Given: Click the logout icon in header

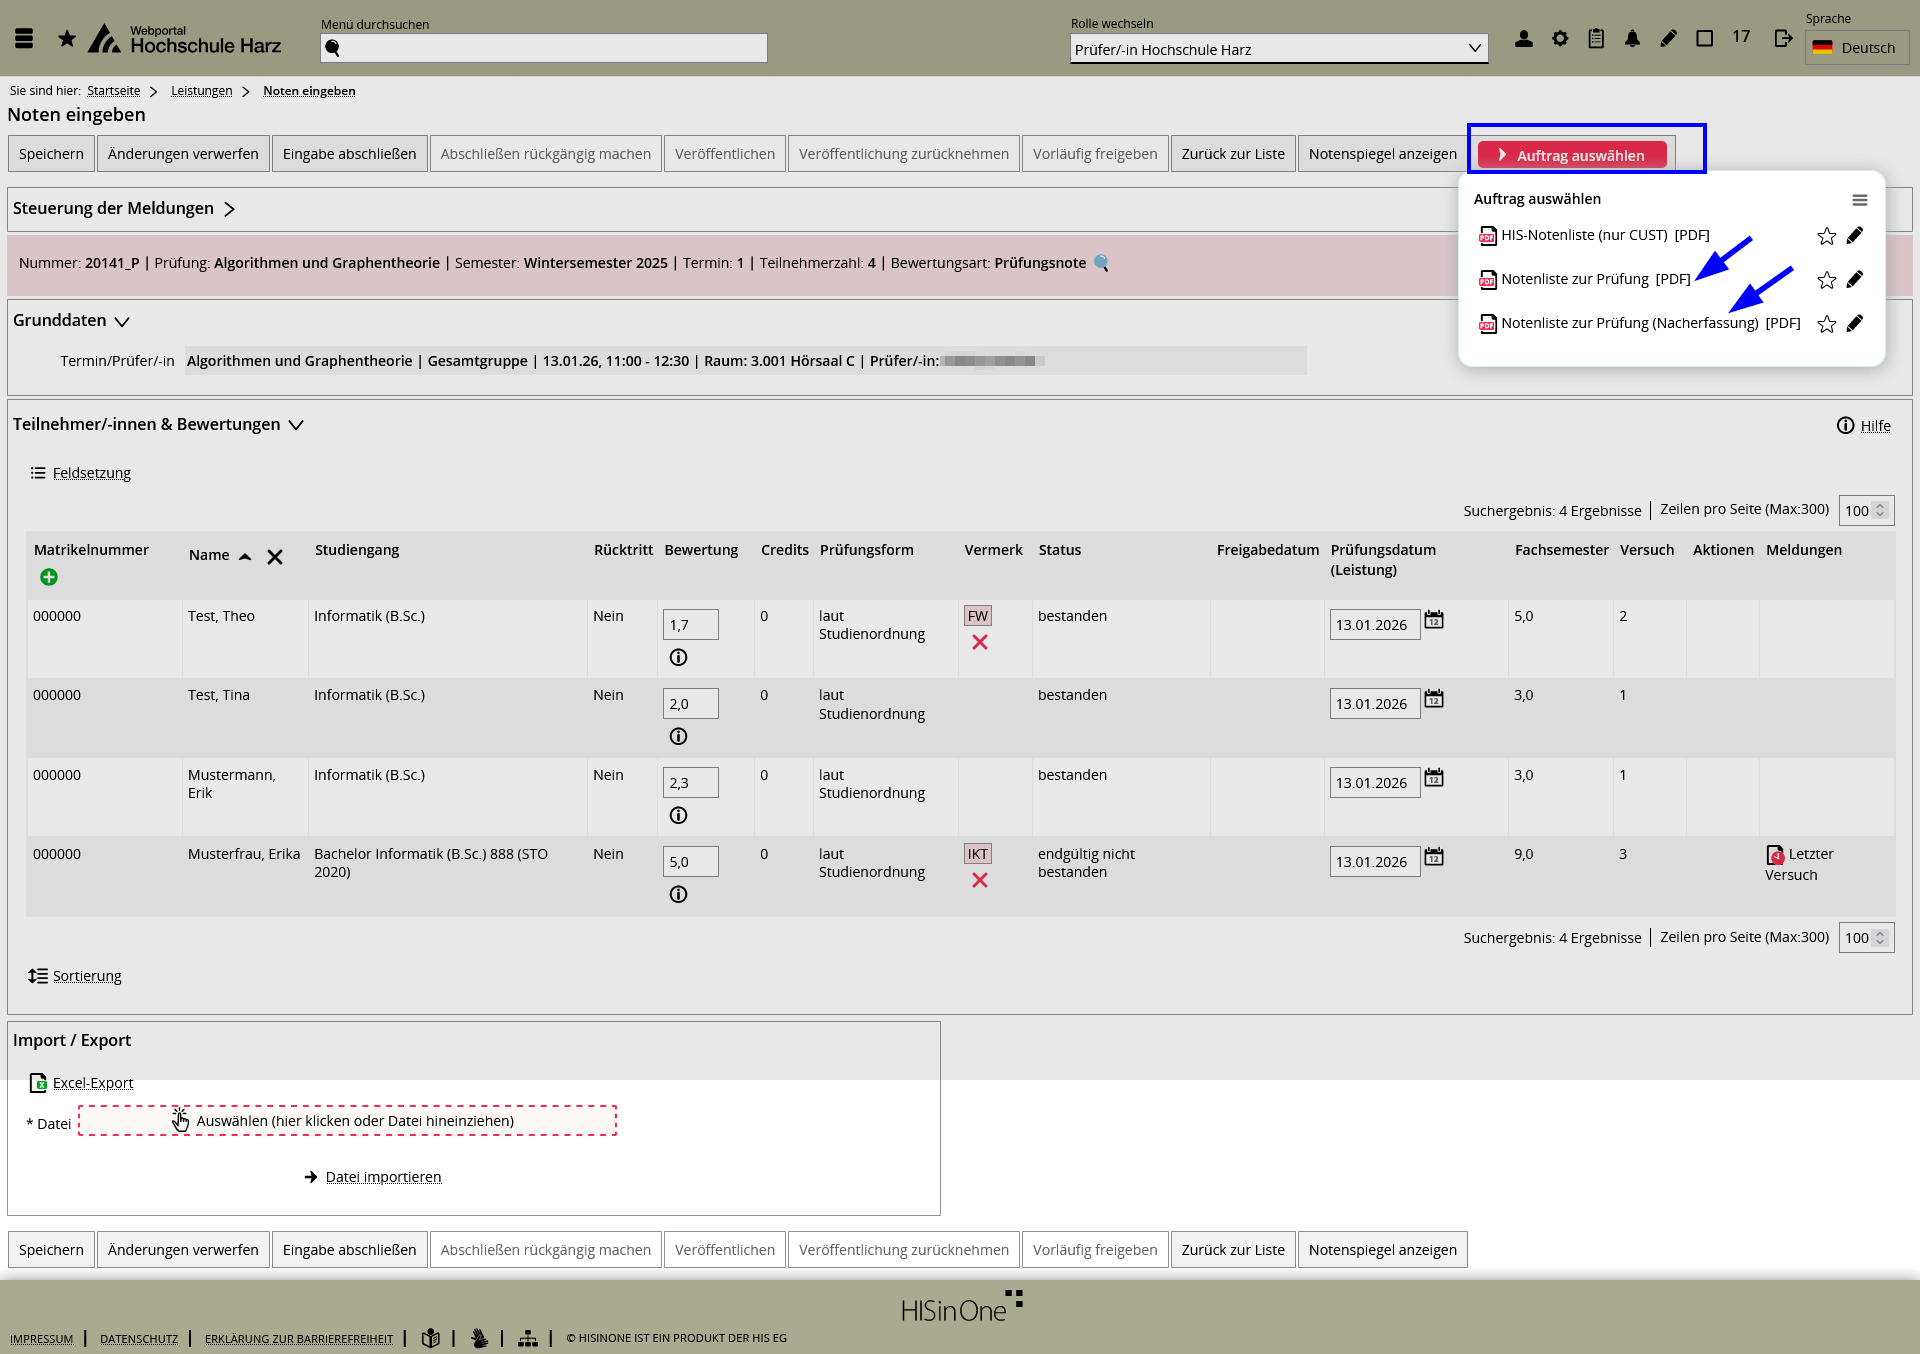Looking at the screenshot, I should (1783, 39).
